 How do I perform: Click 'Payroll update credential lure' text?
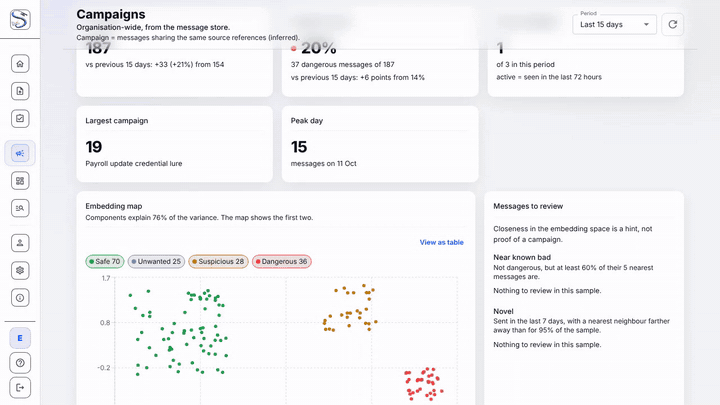134,163
